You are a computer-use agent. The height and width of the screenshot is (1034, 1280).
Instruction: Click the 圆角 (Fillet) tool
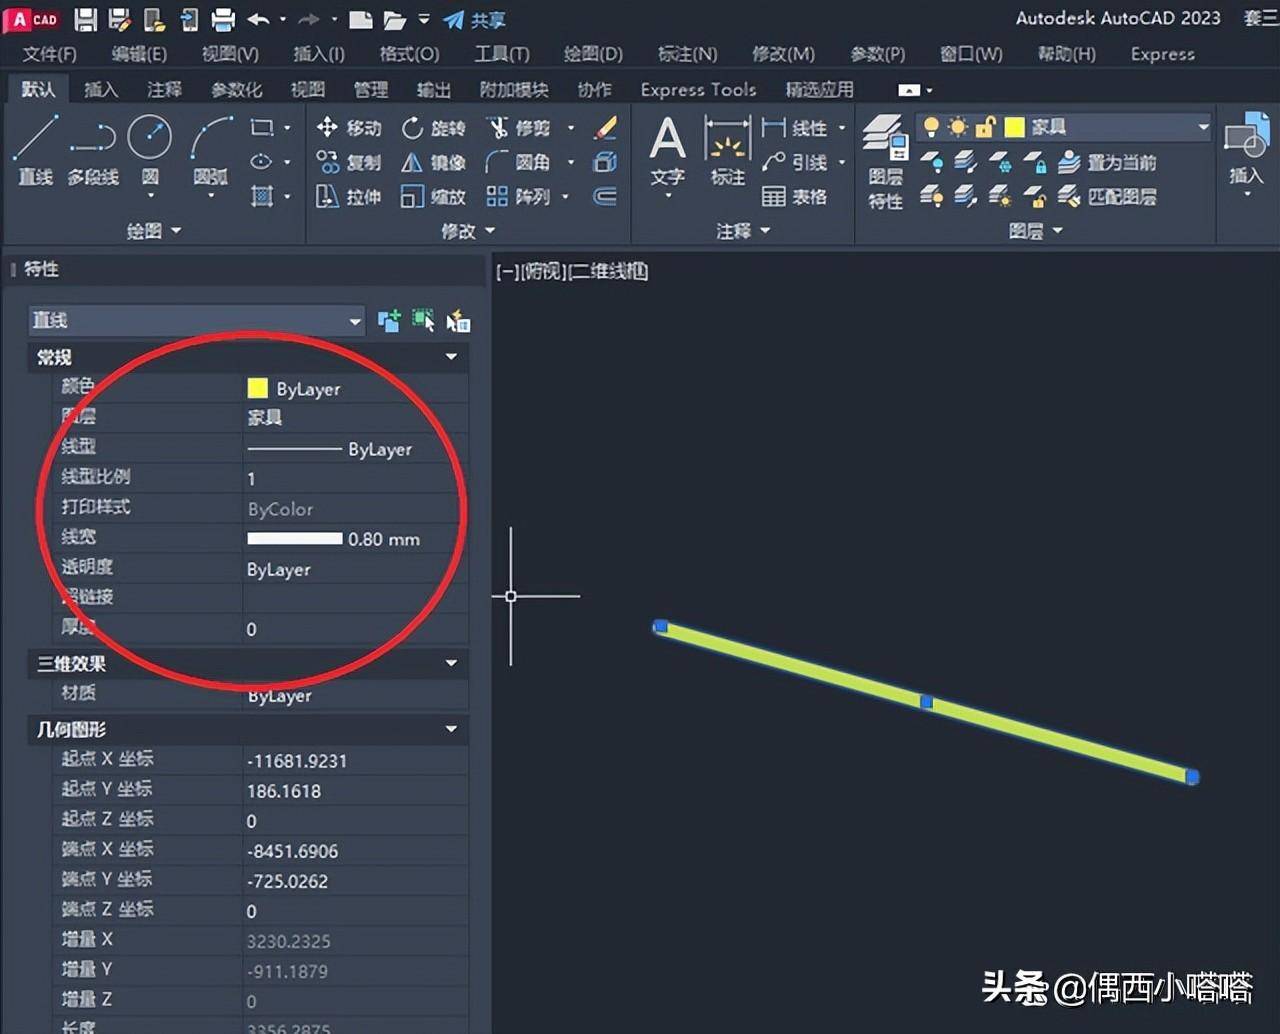(x=519, y=162)
